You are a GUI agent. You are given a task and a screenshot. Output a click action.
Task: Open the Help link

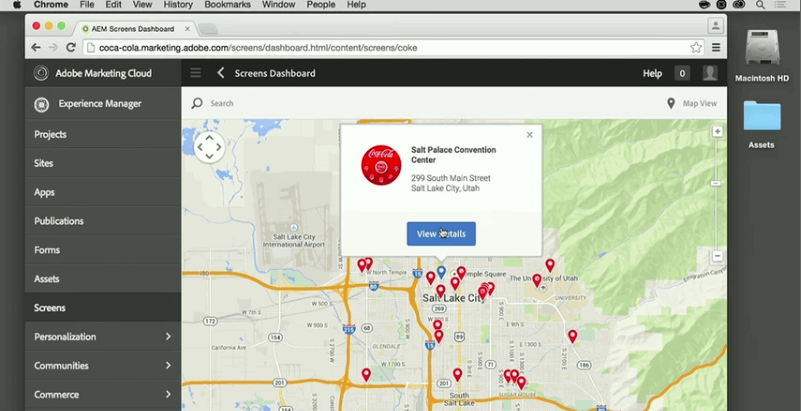click(x=652, y=73)
